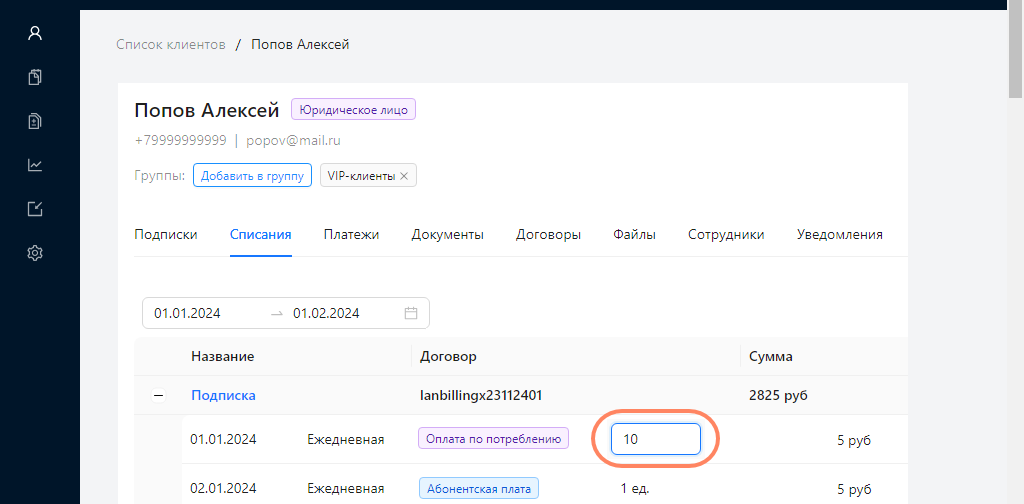This screenshot has height=504, width=1024.
Task: Click the Юридическое лицо badge
Action: [353, 110]
